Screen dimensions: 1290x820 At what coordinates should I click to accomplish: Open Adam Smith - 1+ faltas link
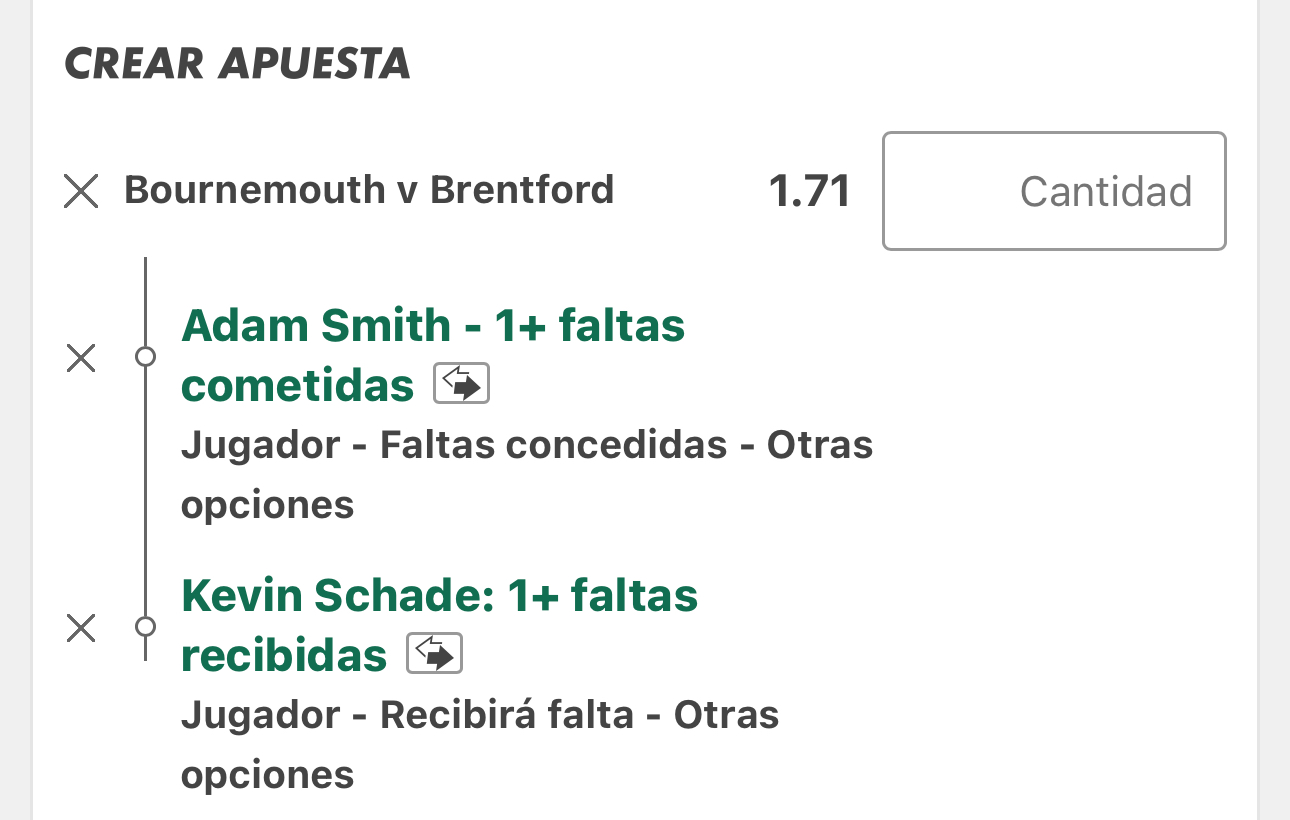tap(433, 326)
